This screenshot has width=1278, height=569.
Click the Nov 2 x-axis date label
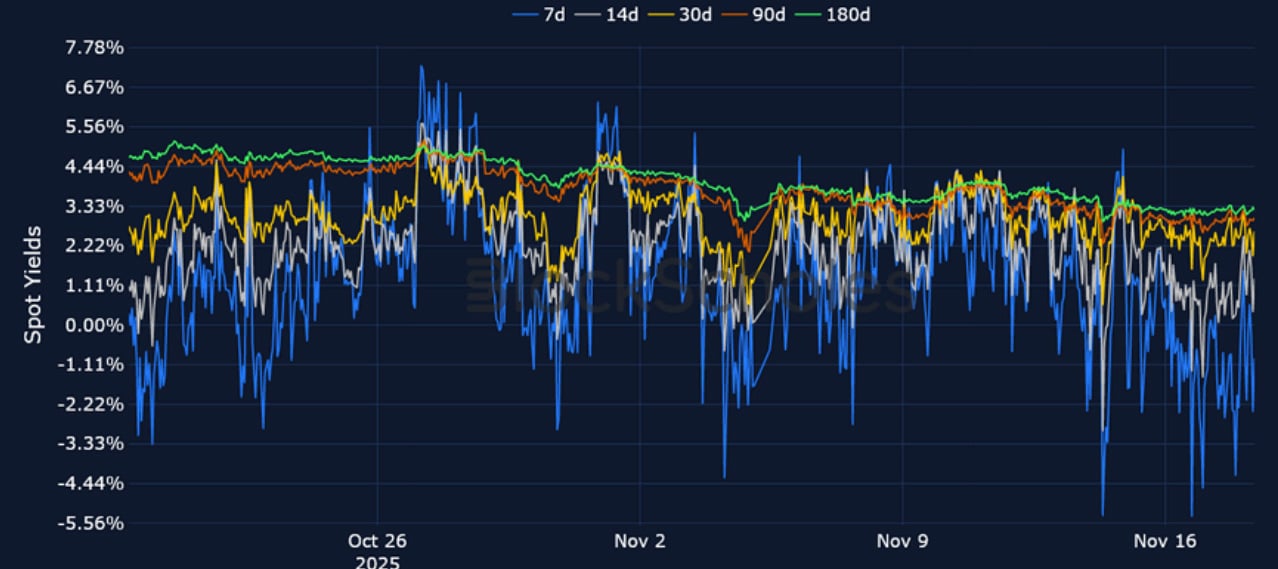pyautogui.click(x=639, y=541)
